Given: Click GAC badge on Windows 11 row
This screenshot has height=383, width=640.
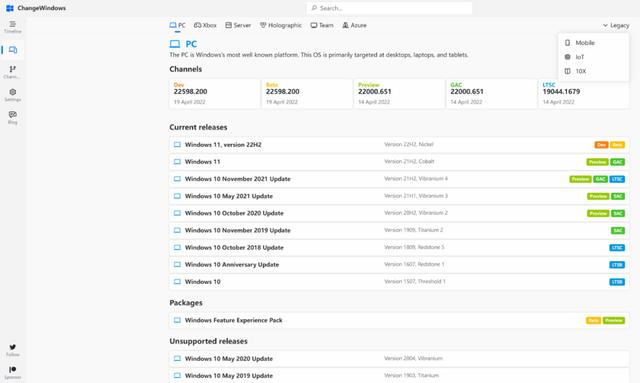Looking at the screenshot, I should [x=618, y=162].
